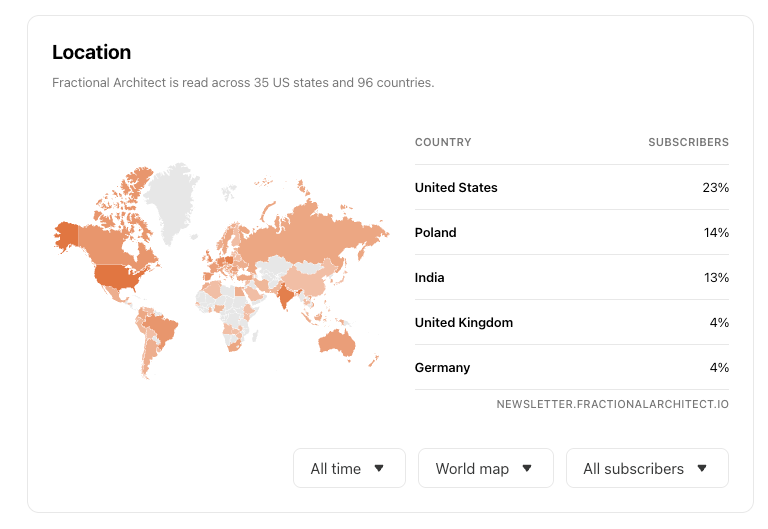Click the Germany country row
Viewport: 768px width, 529px height.
(x=572, y=367)
